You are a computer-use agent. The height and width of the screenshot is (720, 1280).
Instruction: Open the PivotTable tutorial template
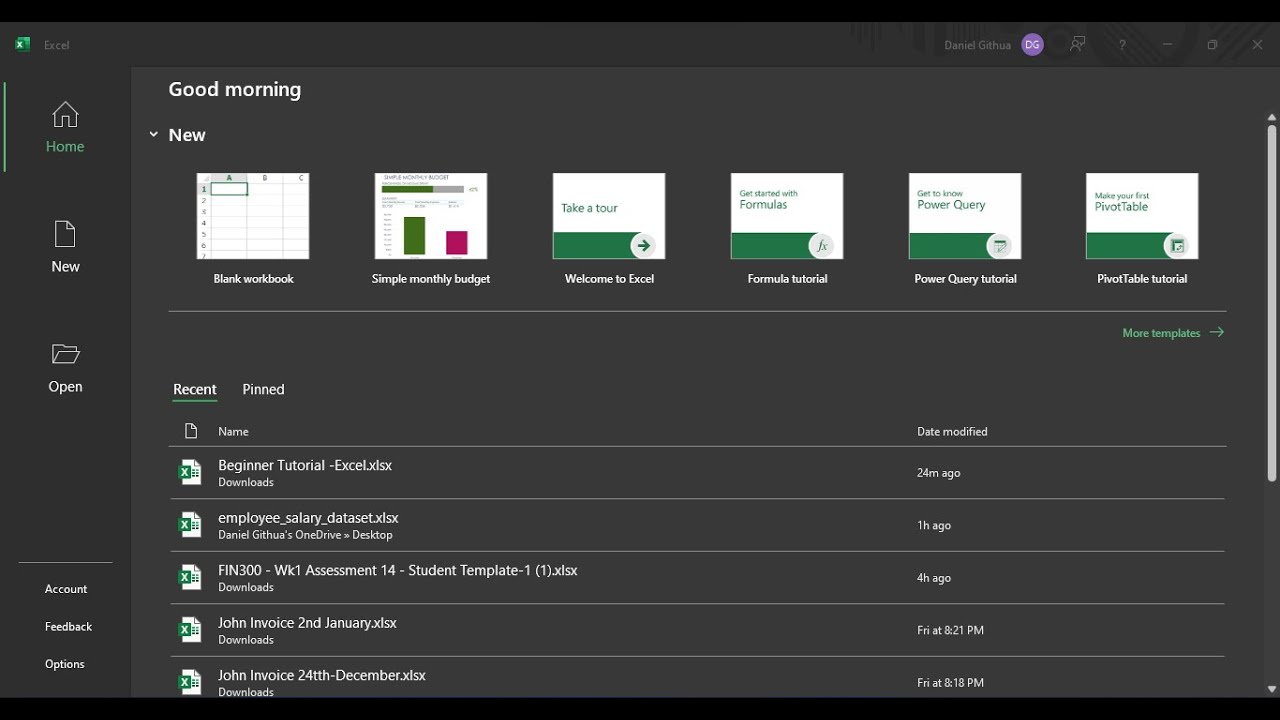pyautogui.click(x=1142, y=216)
